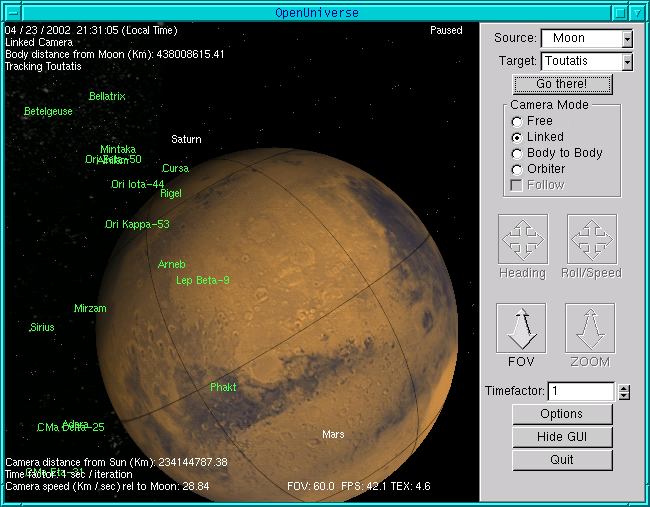The width and height of the screenshot is (650, 507).
Task: Toggle the Follow checkbox
Action: click(x=517, y=185)
